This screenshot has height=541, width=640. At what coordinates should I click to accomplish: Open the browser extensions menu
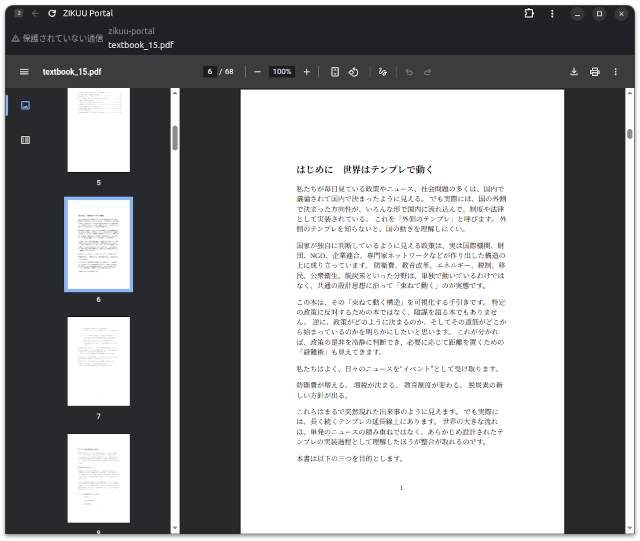529,14
